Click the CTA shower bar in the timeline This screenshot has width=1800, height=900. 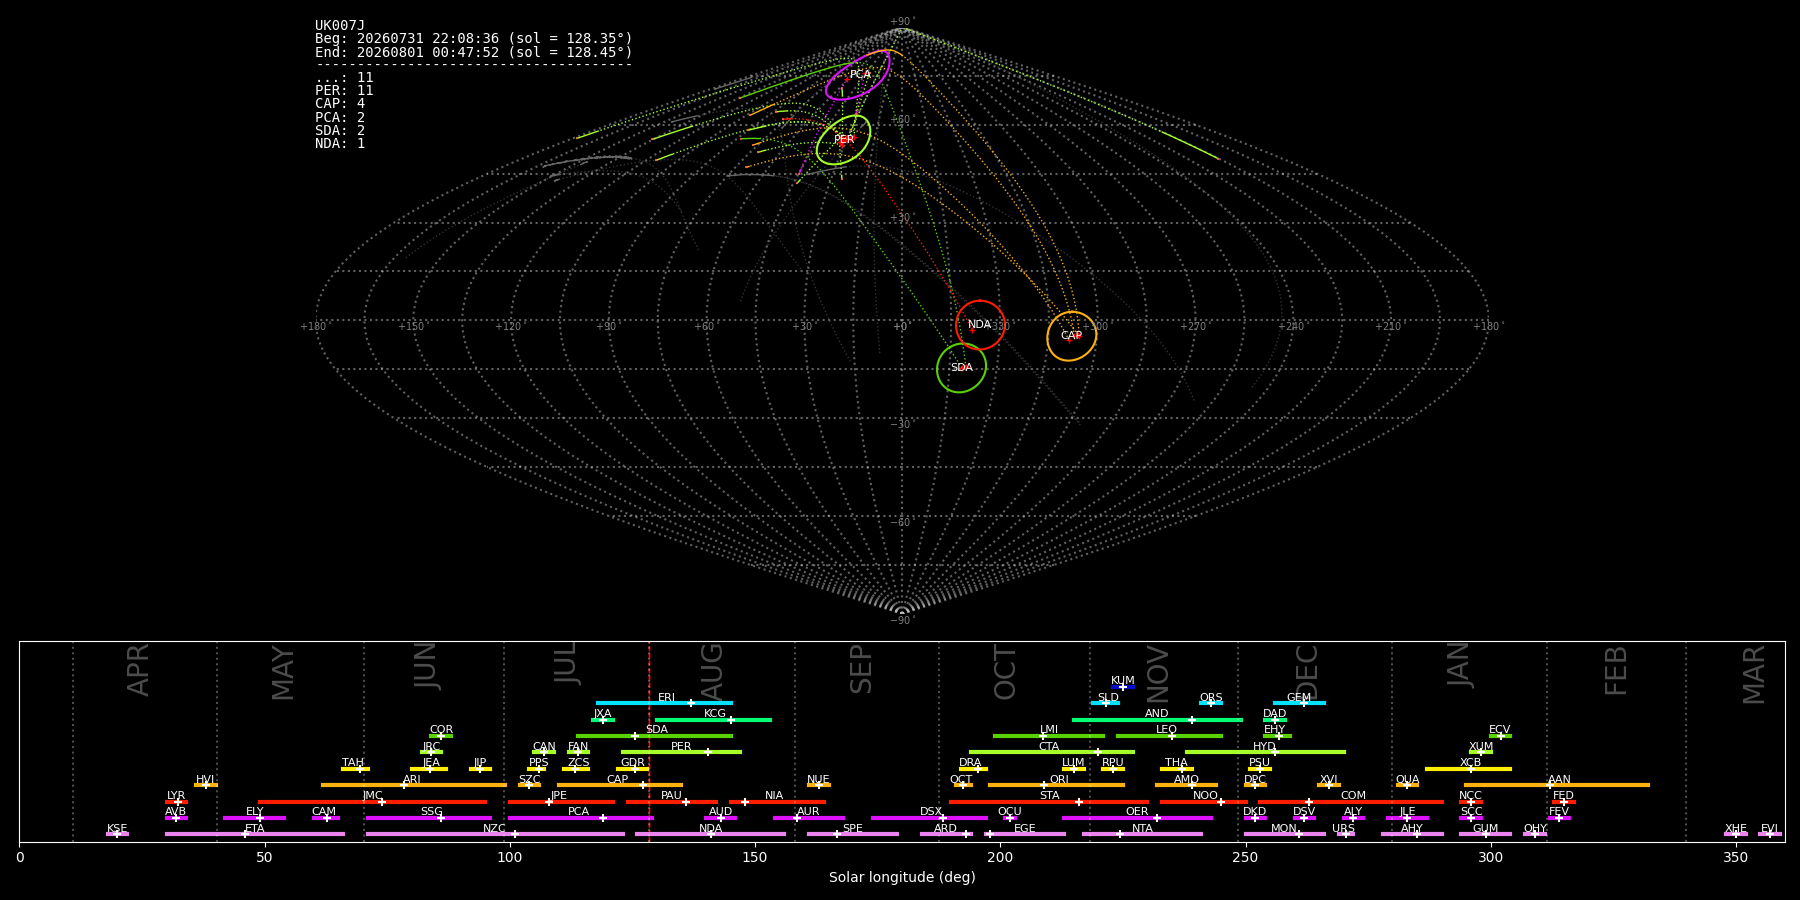pos(1052,752)
